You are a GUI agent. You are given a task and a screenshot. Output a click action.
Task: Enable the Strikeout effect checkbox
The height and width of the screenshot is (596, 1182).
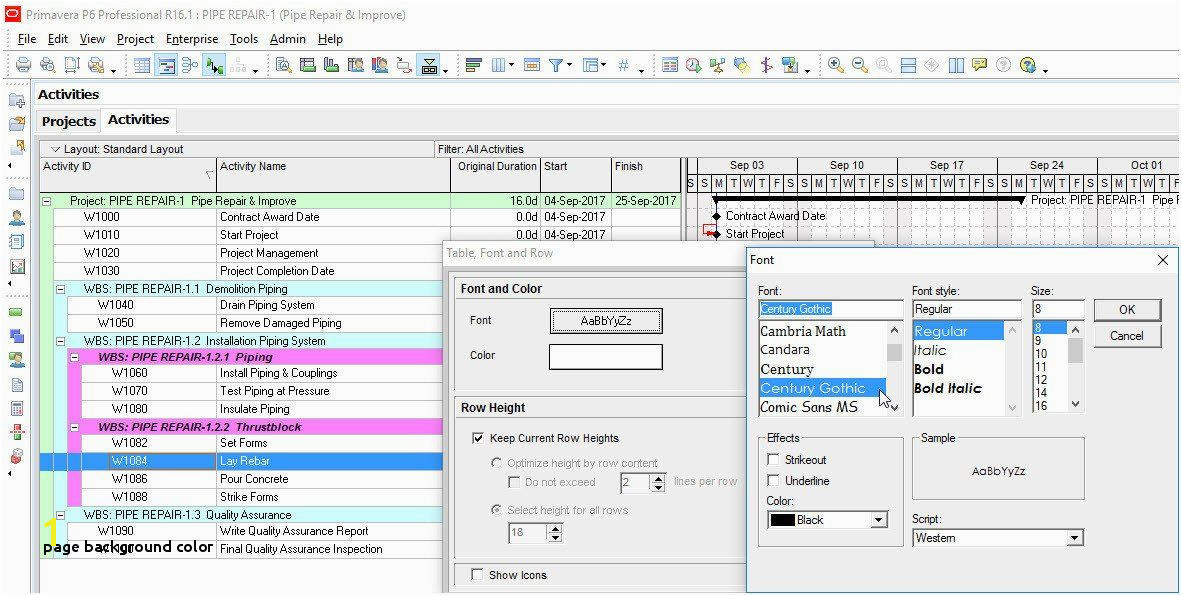point(773,460)
